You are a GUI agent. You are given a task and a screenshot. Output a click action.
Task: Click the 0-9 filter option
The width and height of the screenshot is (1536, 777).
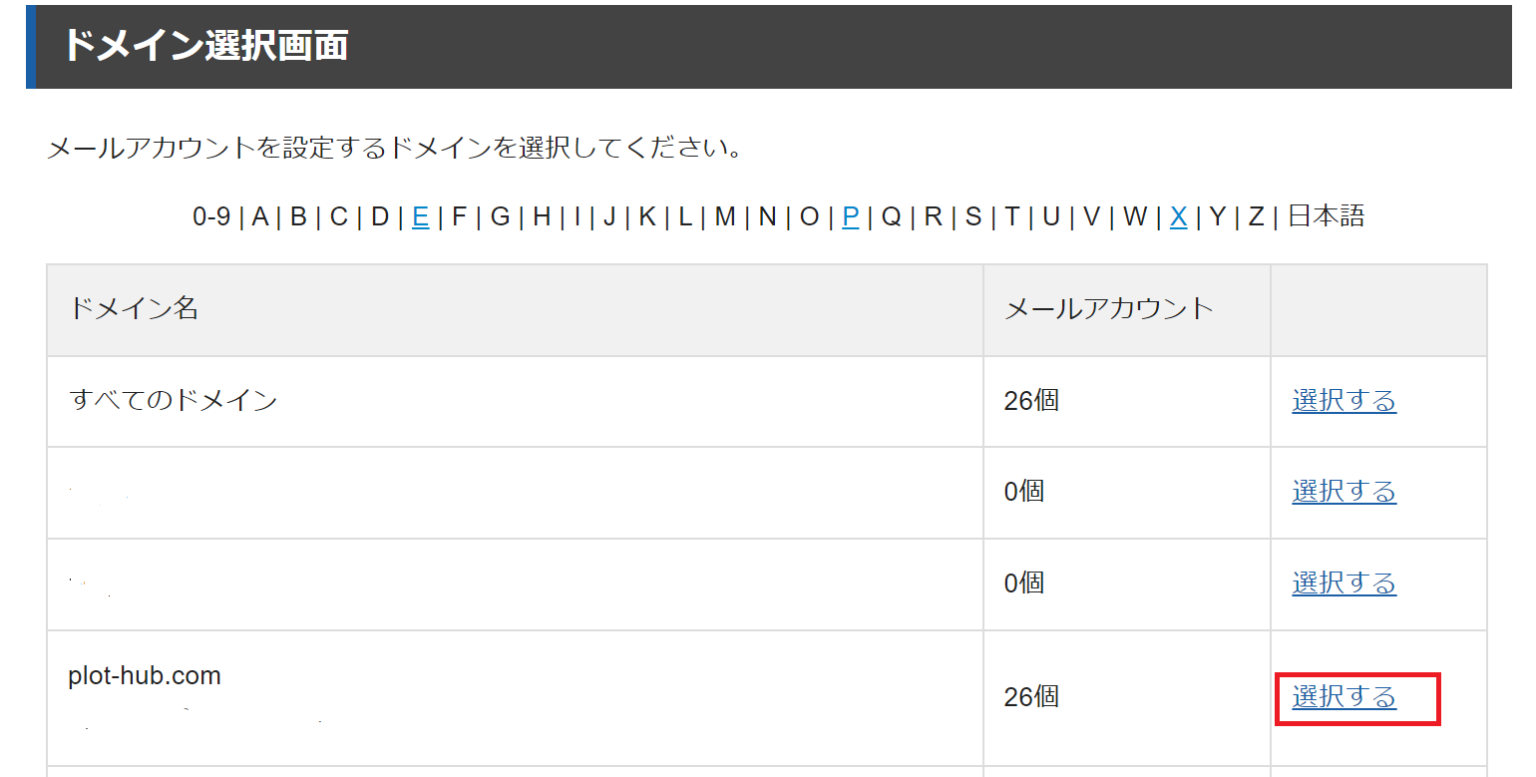coord(211,216)
